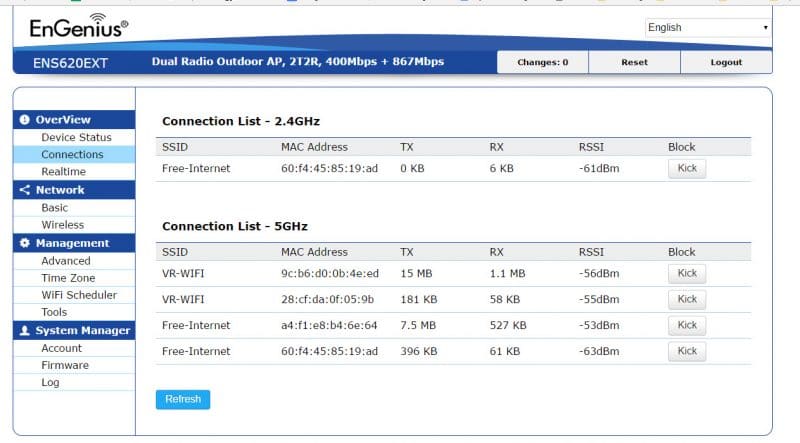
Task: Open the Device Status page
Action: [76, 137]
